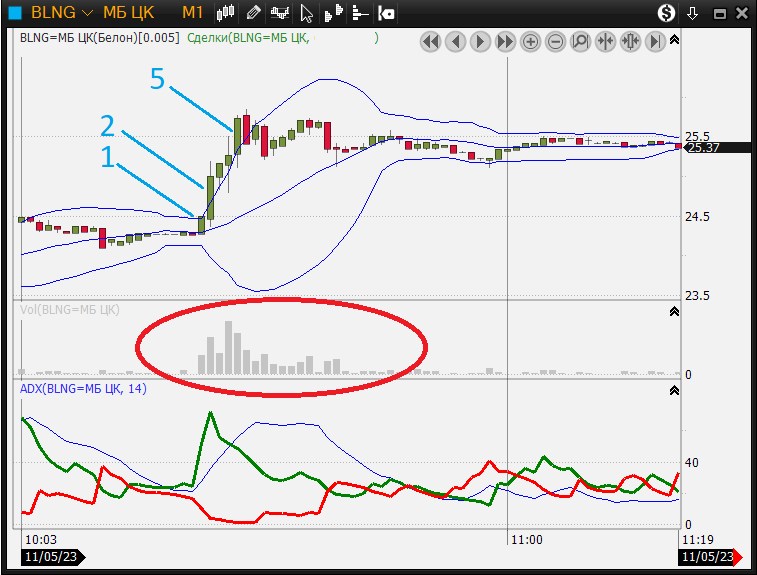757x575 pixels.
Task: Select the cursor pointer tool
Action: (x=306, y=13)
